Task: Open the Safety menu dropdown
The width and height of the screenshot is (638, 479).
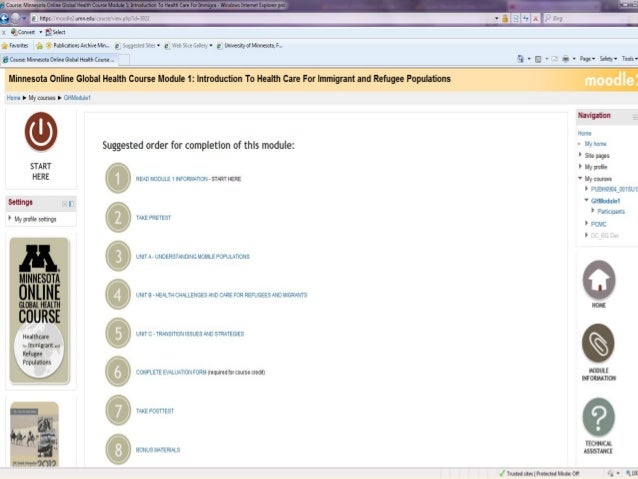Action: tap(608, 59)
